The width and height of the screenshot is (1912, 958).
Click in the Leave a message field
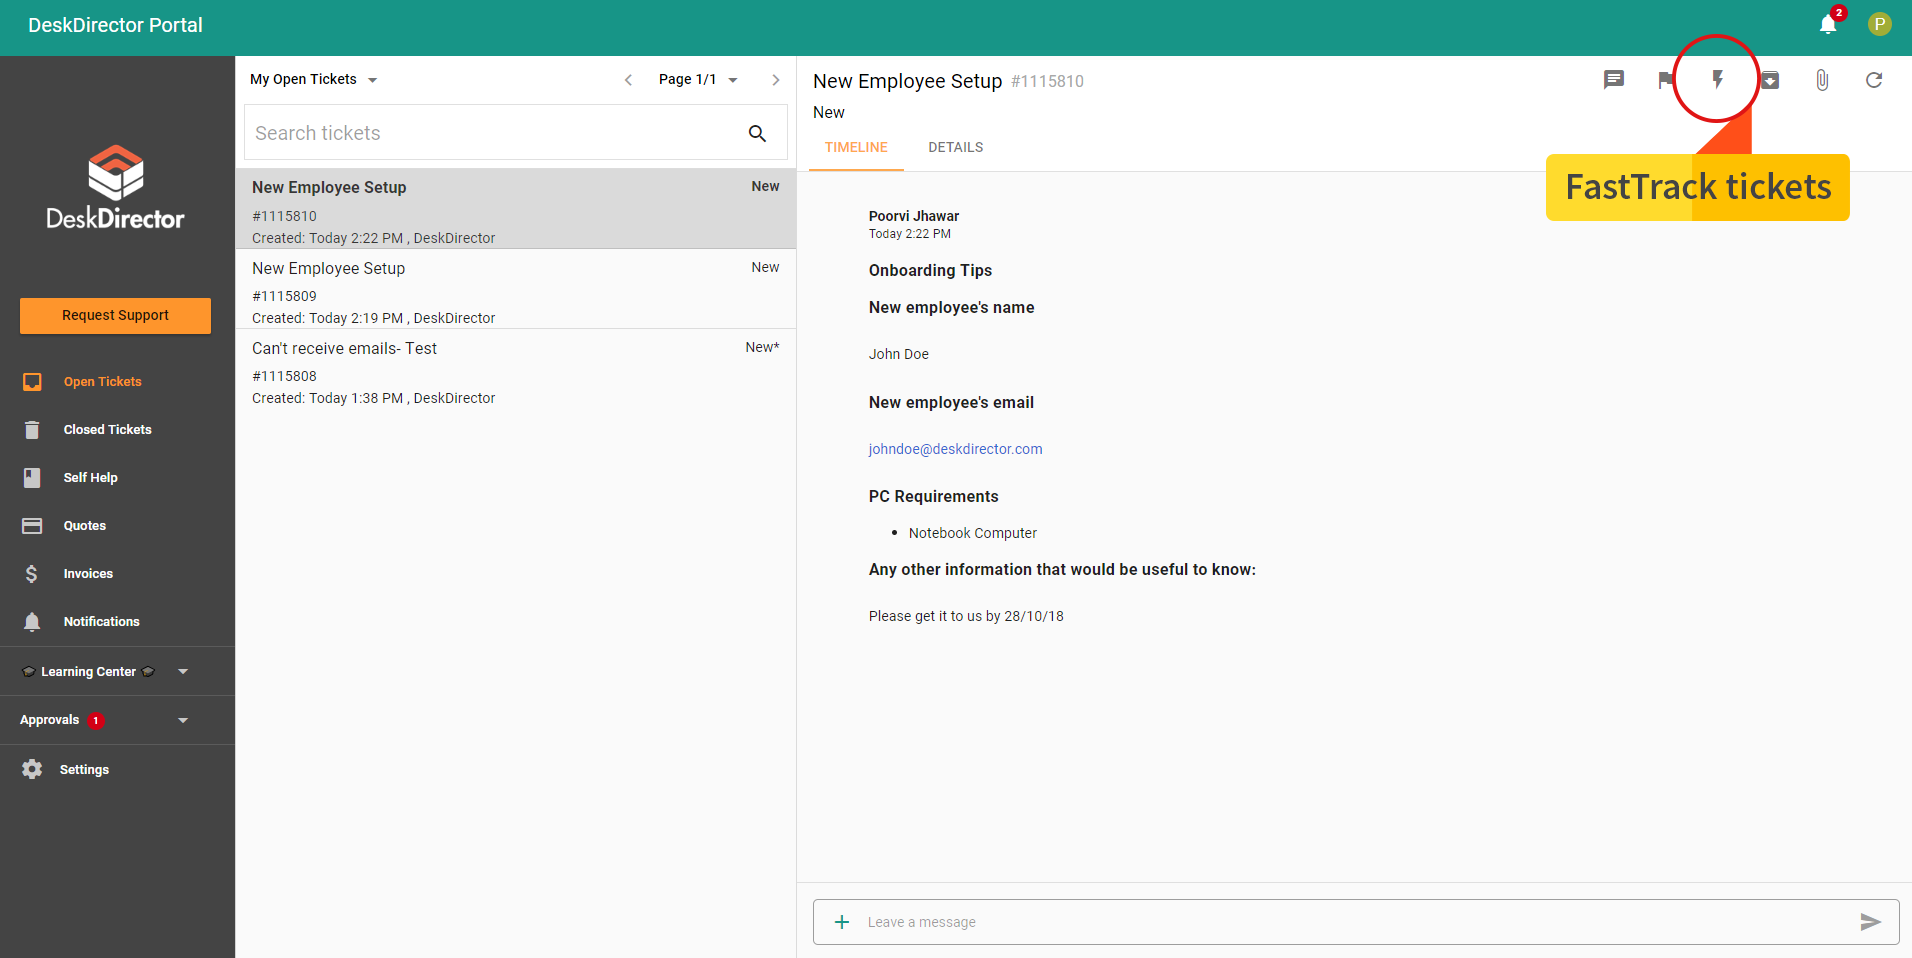[1355, 922]
